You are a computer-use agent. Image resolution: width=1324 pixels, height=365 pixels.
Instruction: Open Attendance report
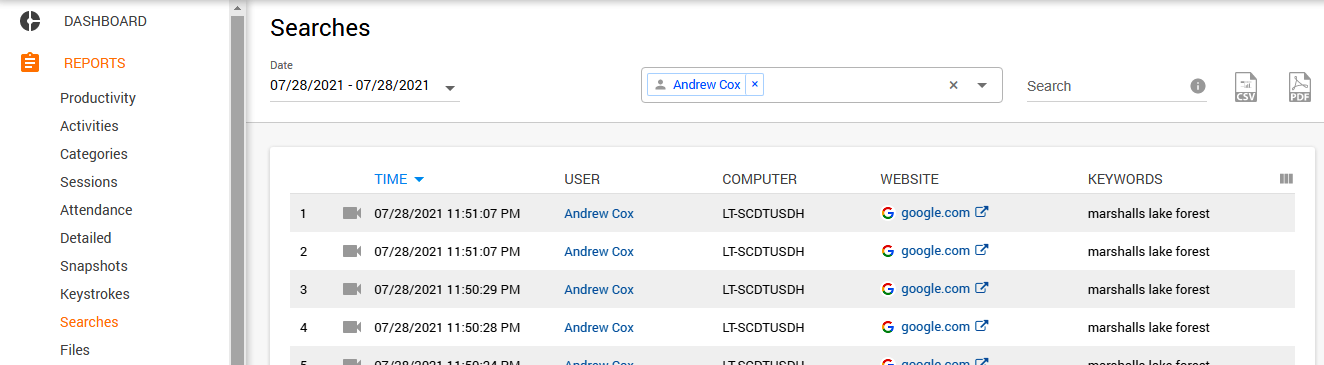tap(96, 210)
